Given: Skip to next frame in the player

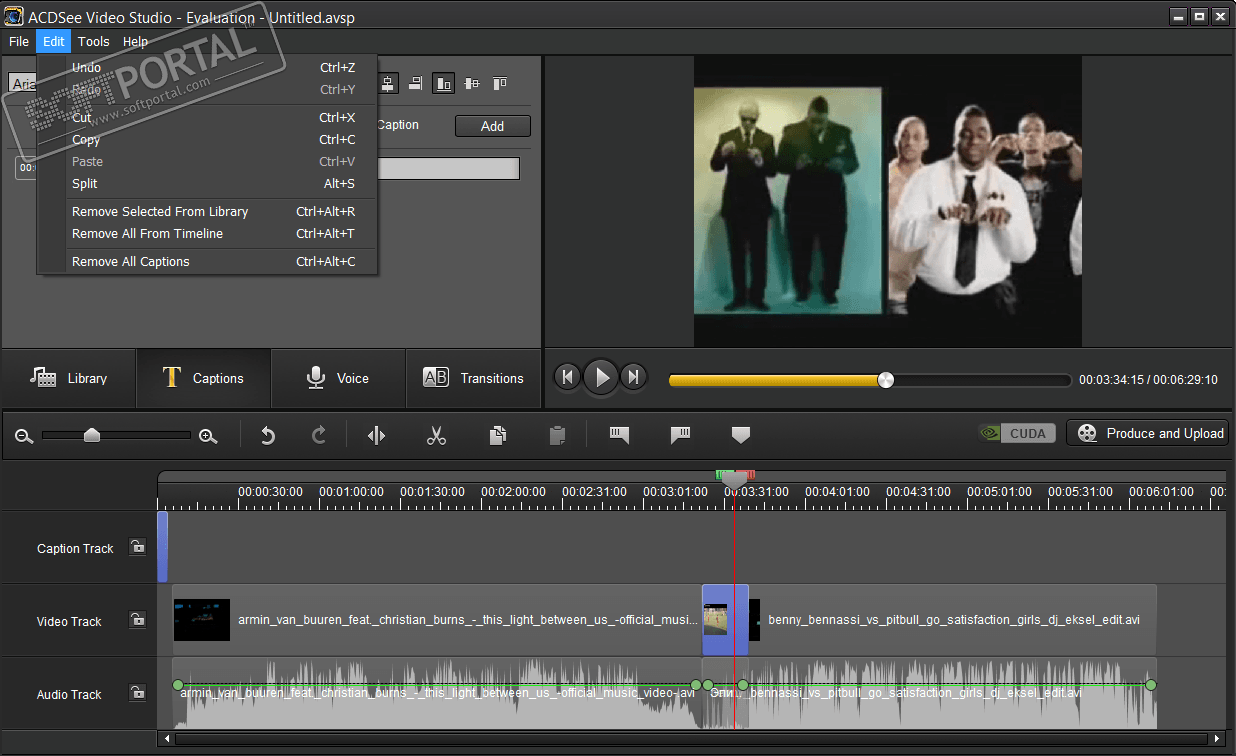Looking at the screenshot, I should point(633,377).
